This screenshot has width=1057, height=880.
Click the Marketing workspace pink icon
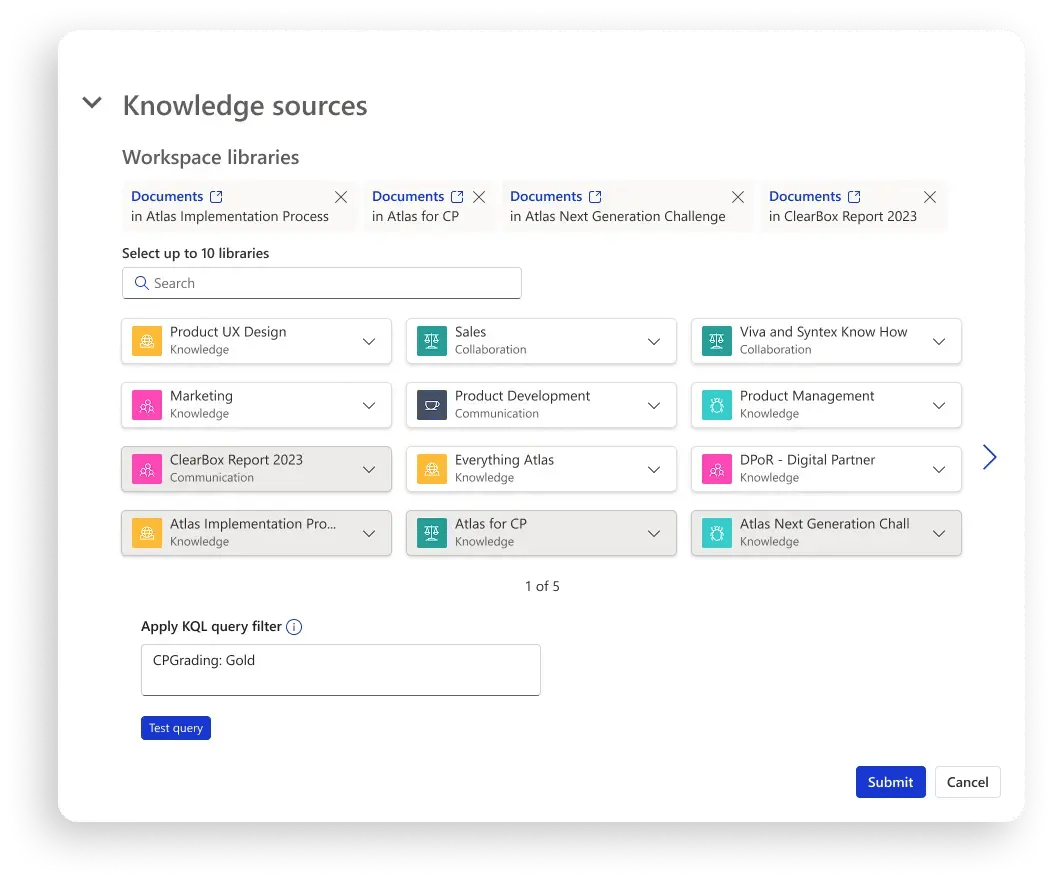pos(147,405)
